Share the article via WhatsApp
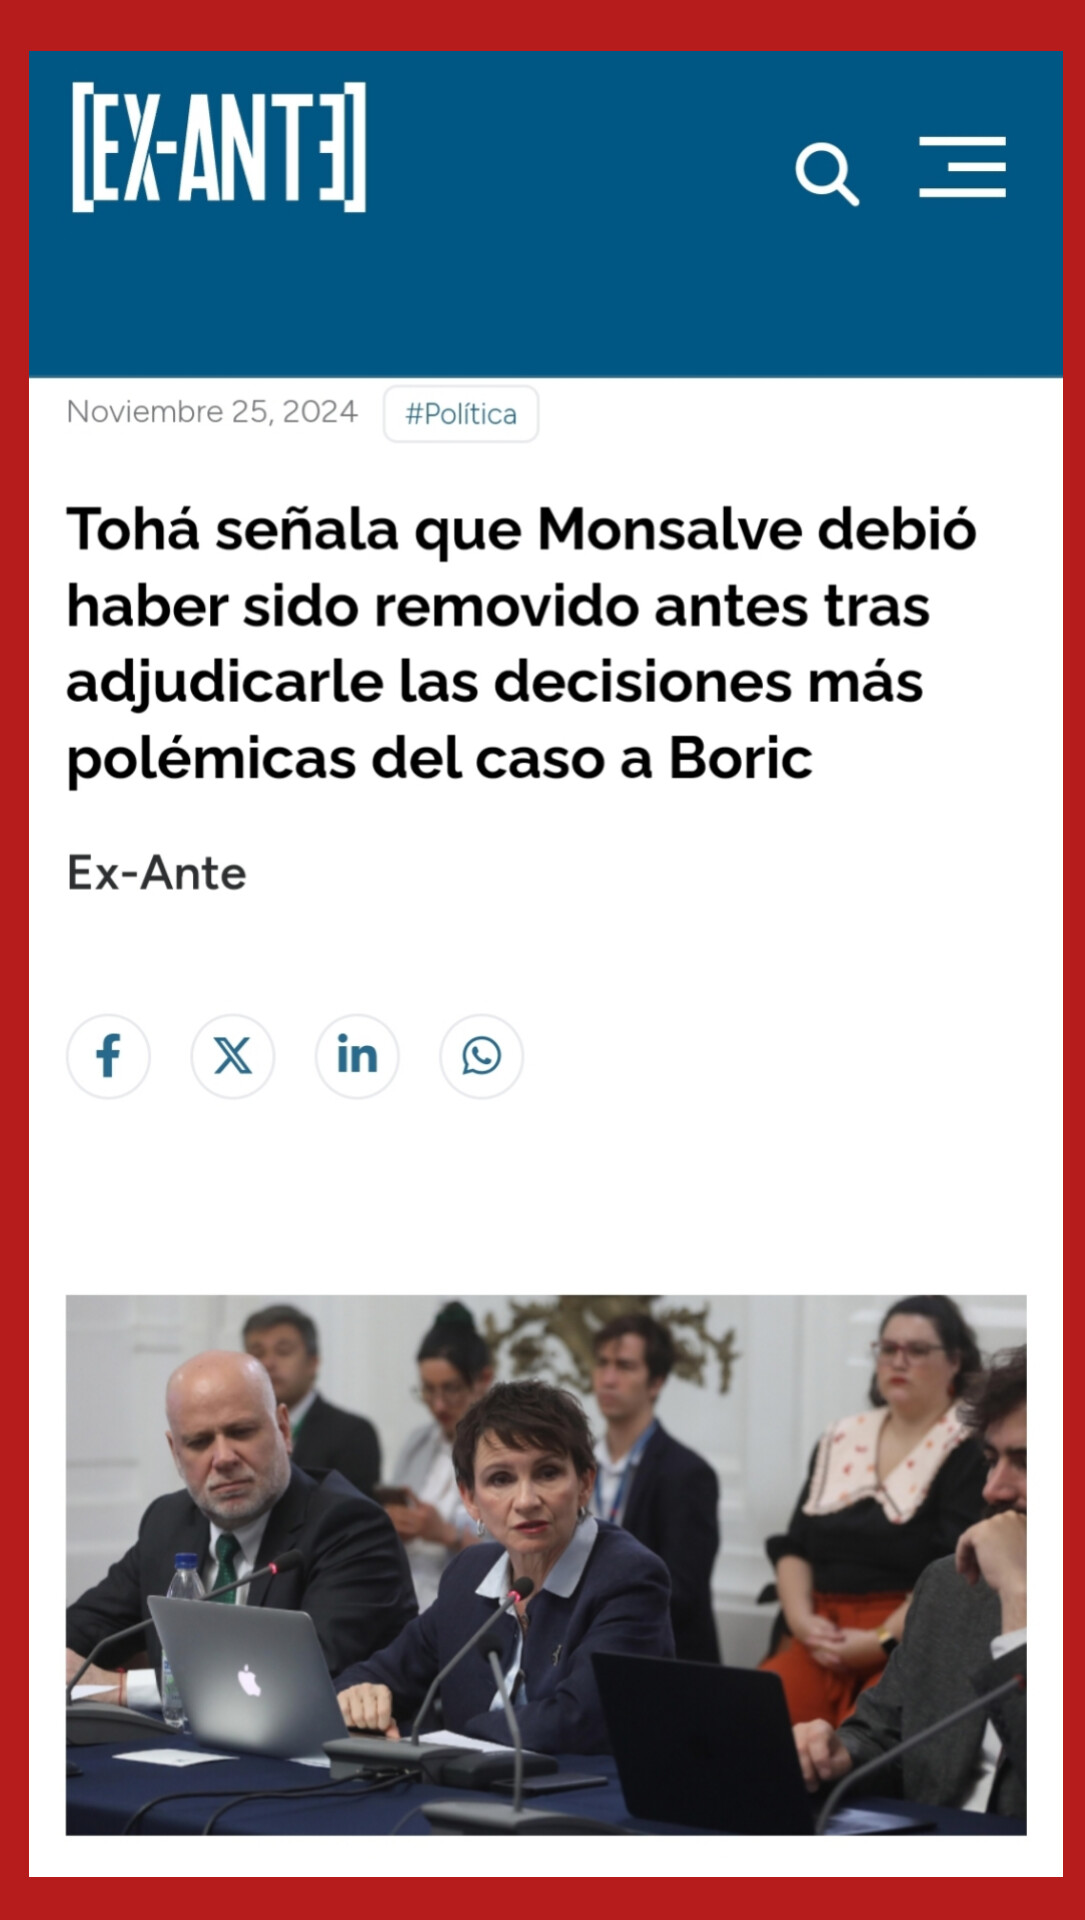1085x1920 pixels. tap(481, 1056)
